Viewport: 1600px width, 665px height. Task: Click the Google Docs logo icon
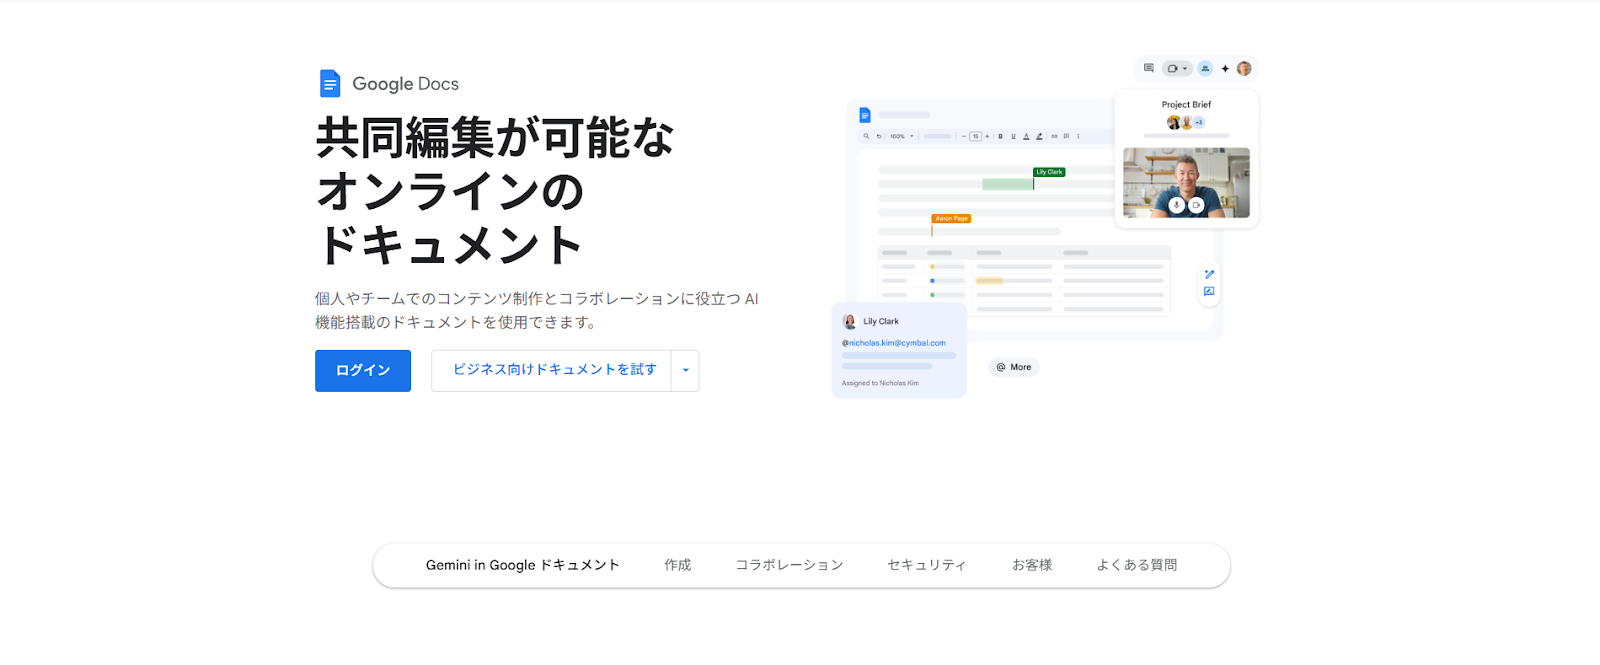[330, 84]
